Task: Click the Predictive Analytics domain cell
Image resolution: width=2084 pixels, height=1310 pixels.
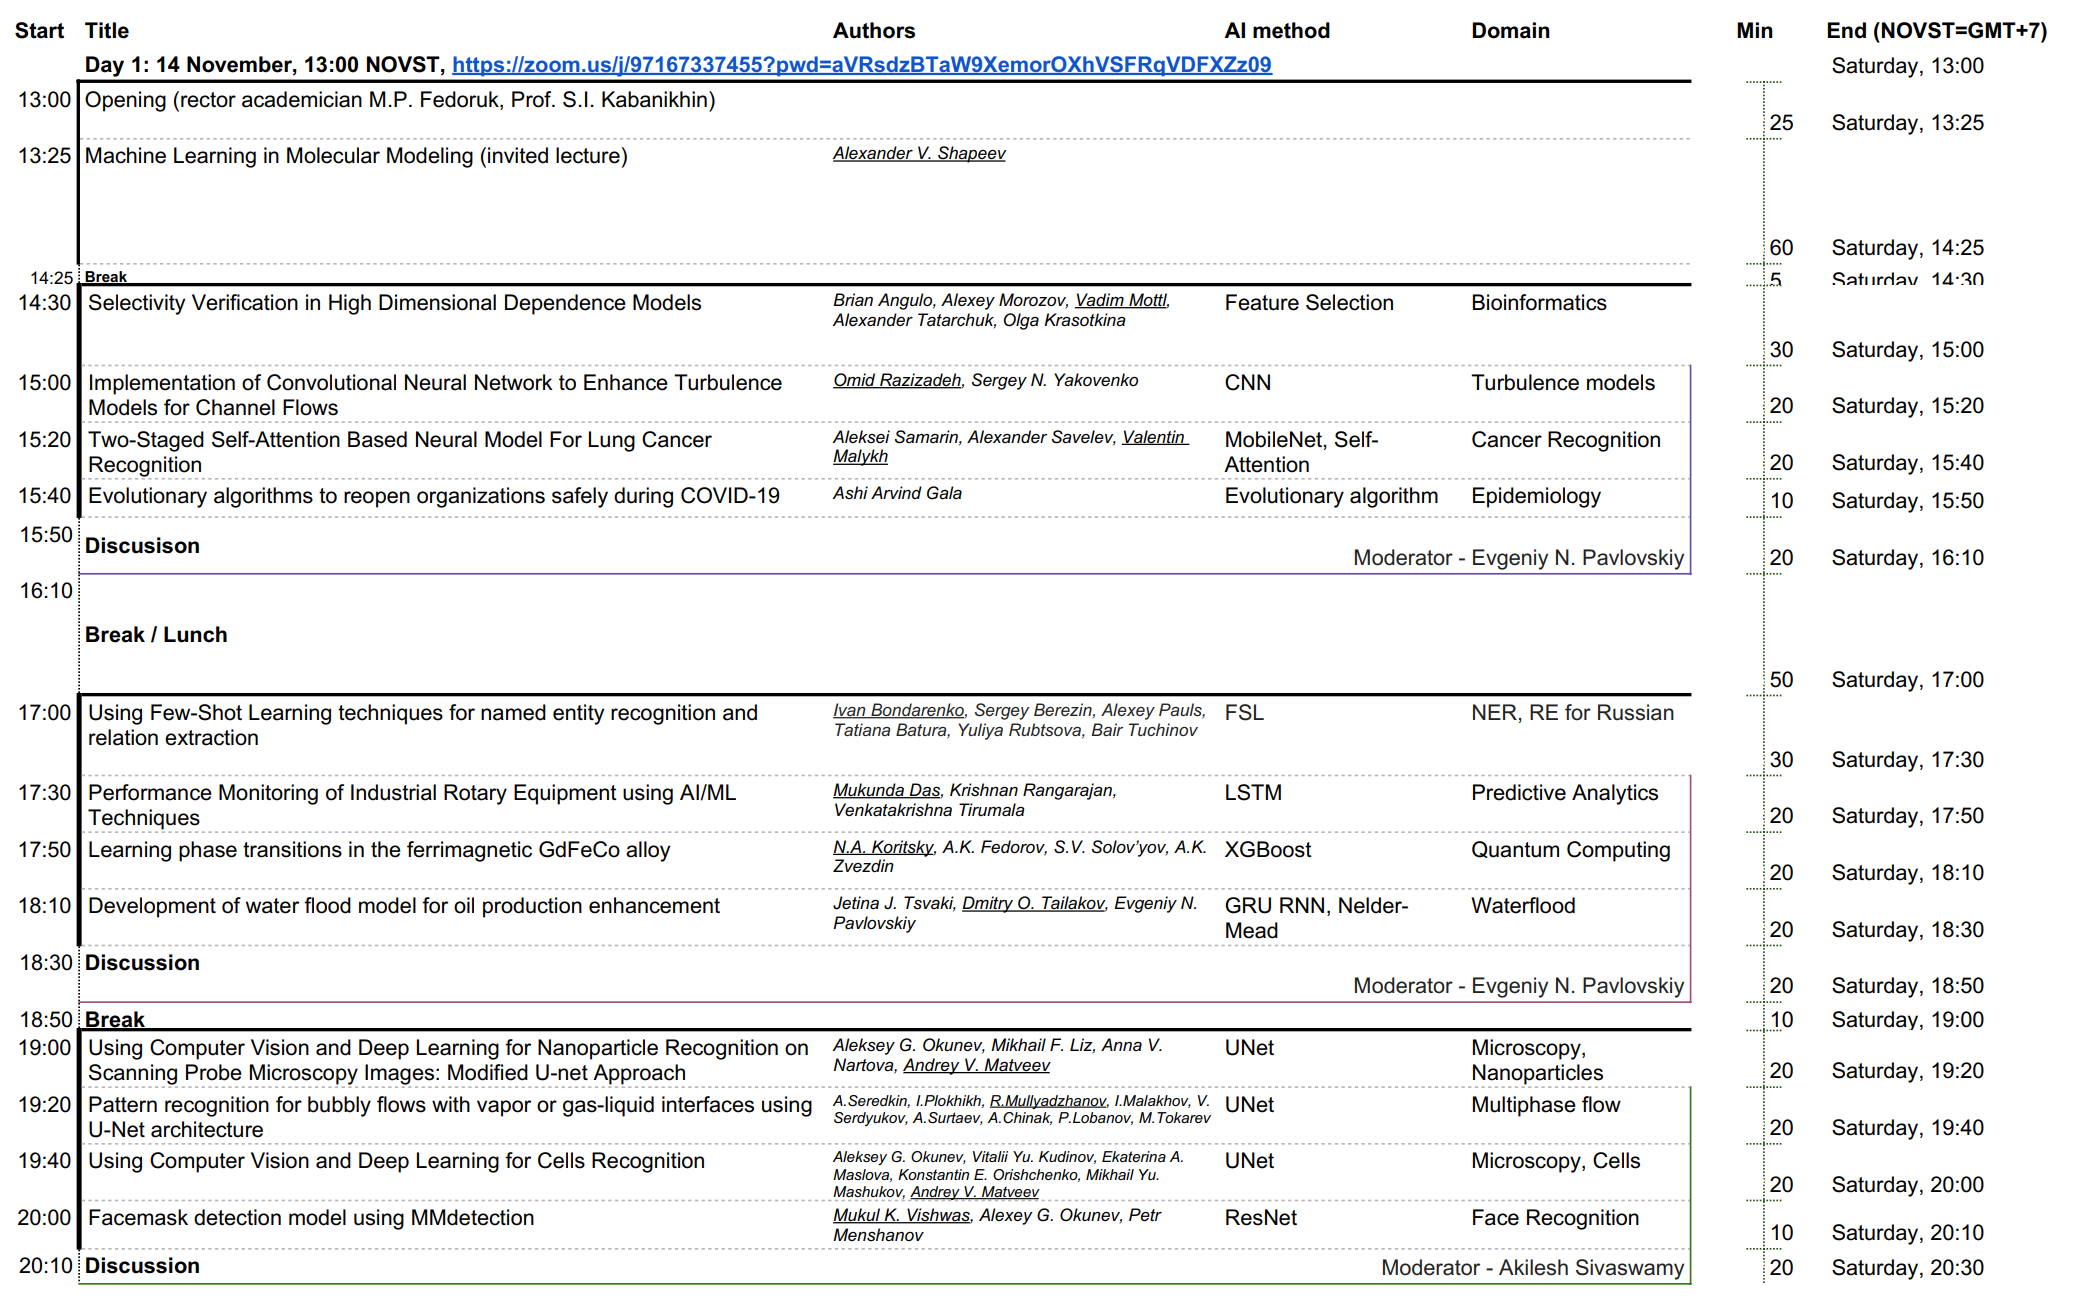Action: coord(1564,793)
